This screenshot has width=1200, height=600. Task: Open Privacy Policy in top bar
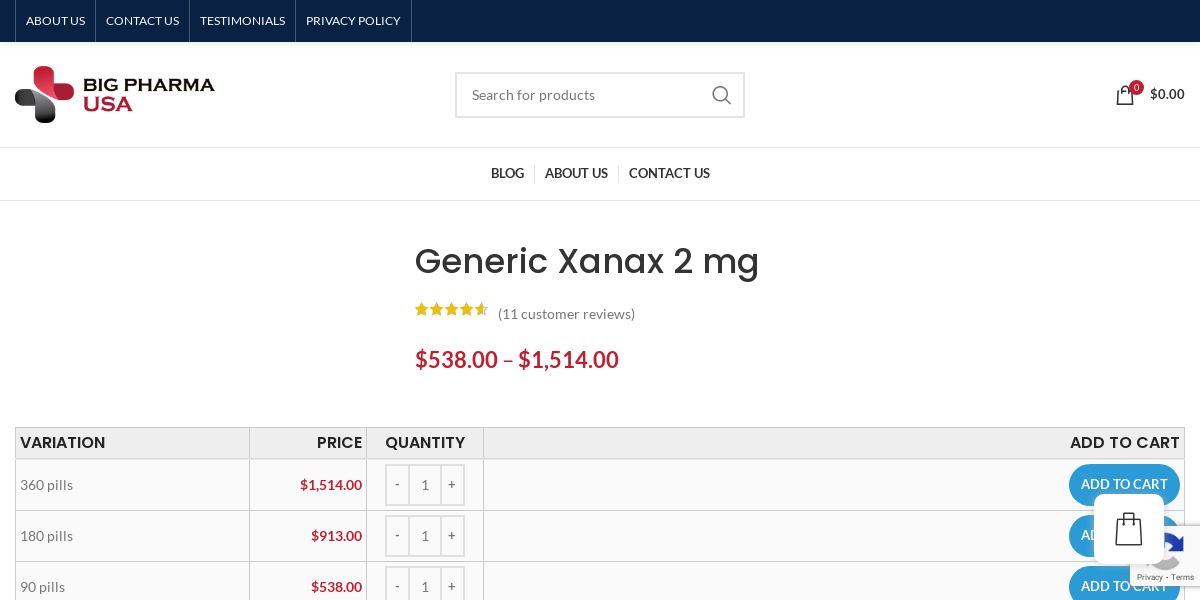click(353, 21)
